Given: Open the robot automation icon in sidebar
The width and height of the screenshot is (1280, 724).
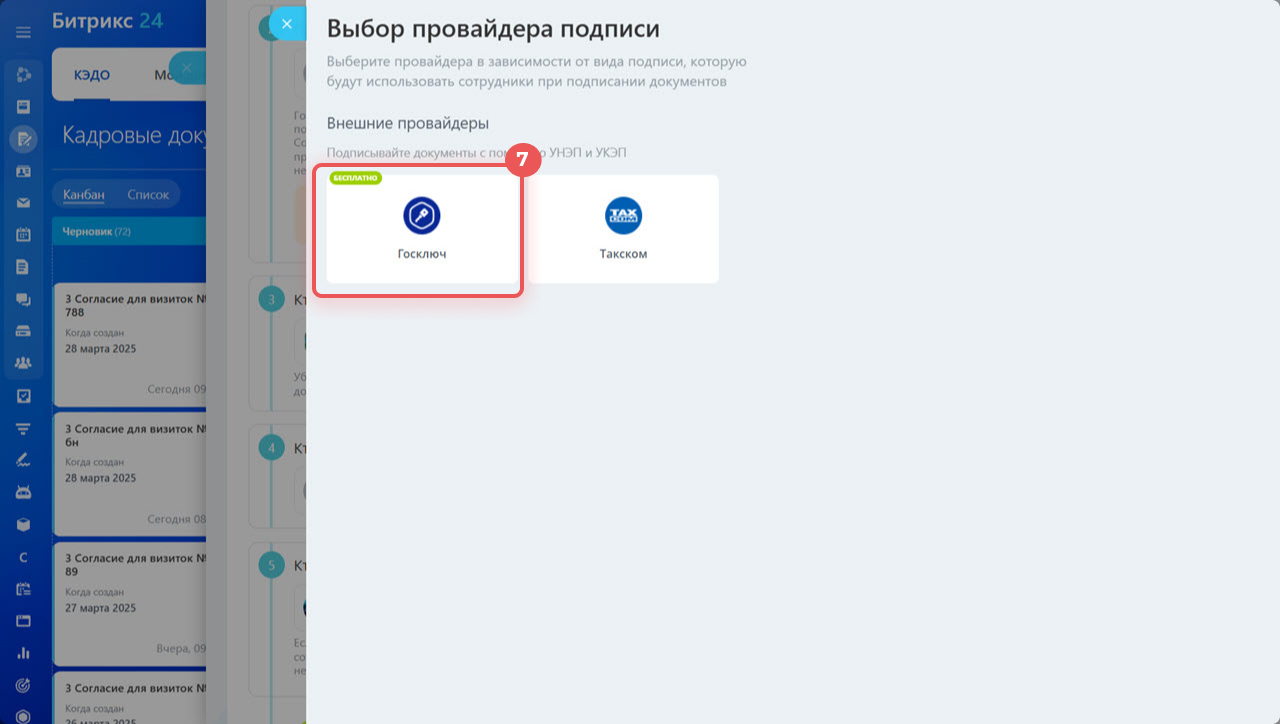Looking at the screenshot, I should (23, 492).
